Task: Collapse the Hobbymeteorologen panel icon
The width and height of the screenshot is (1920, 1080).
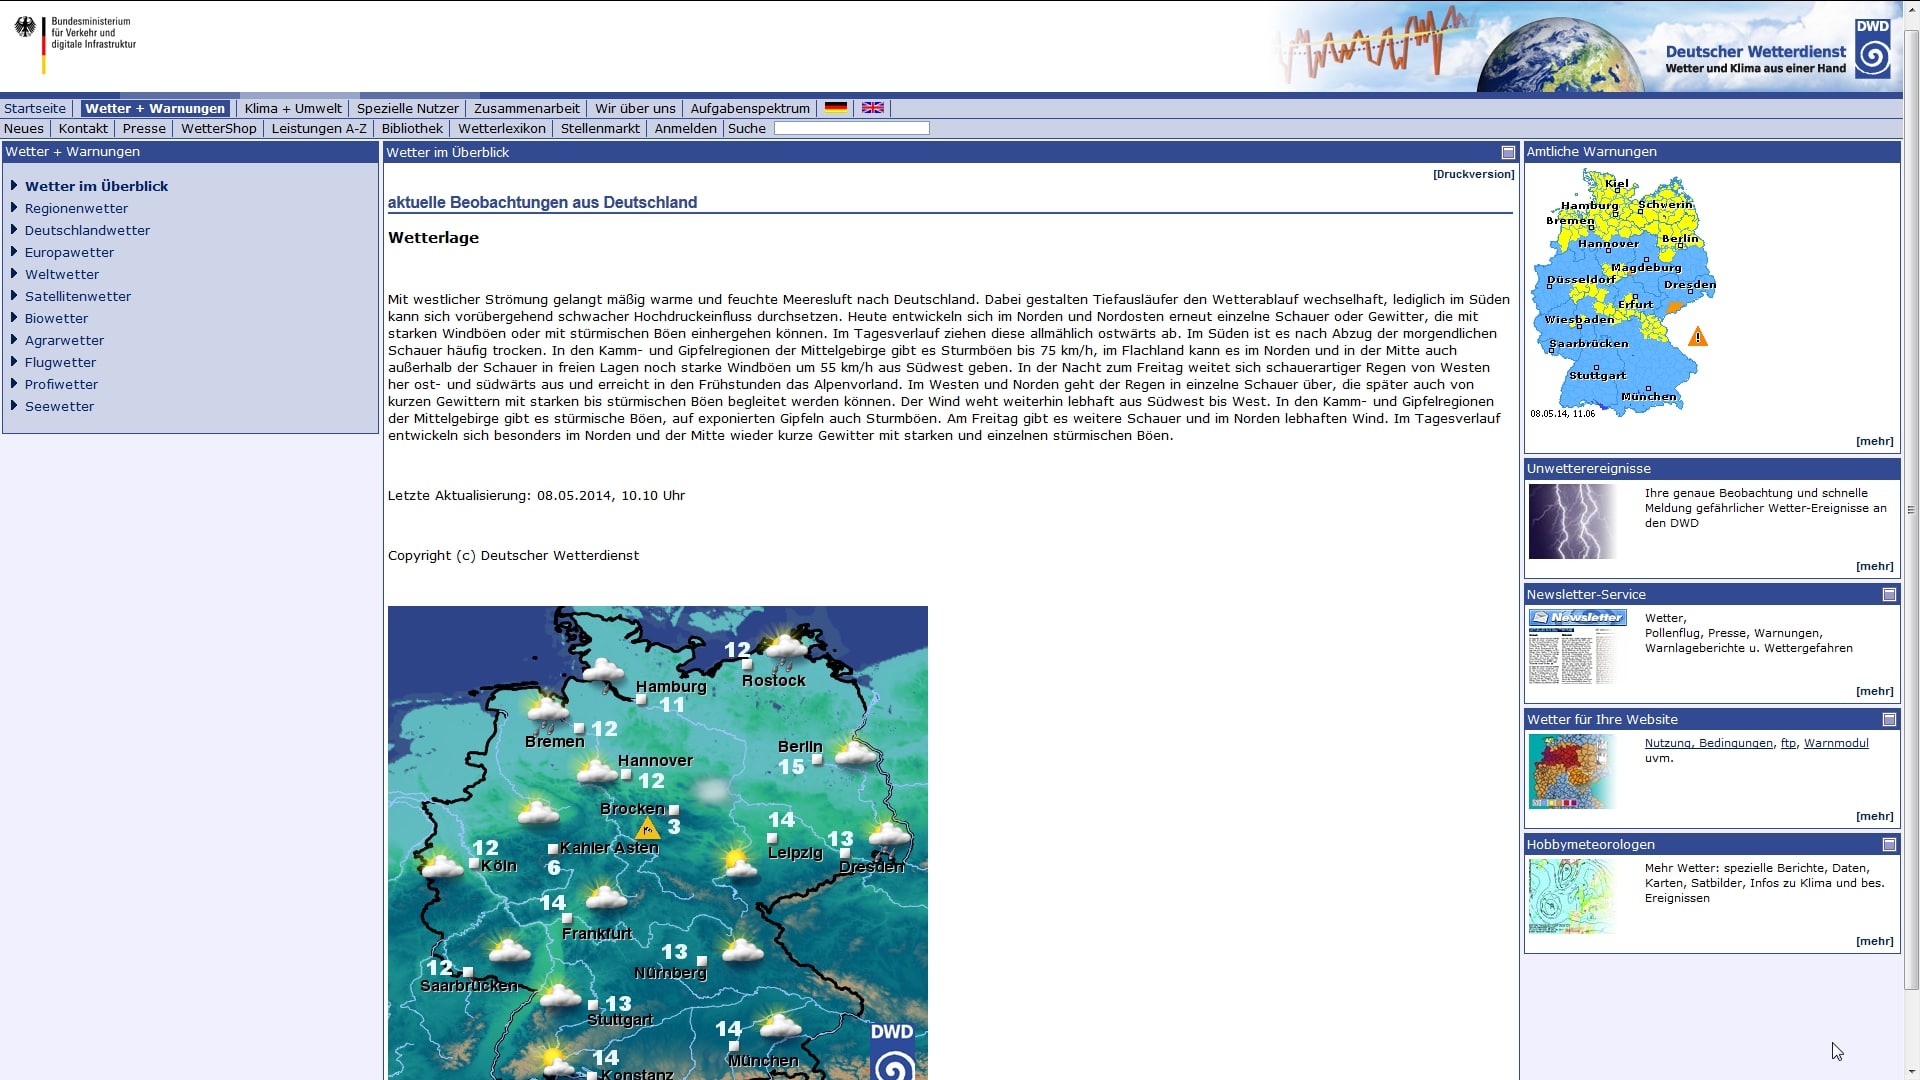Action: coord(1889,845)
